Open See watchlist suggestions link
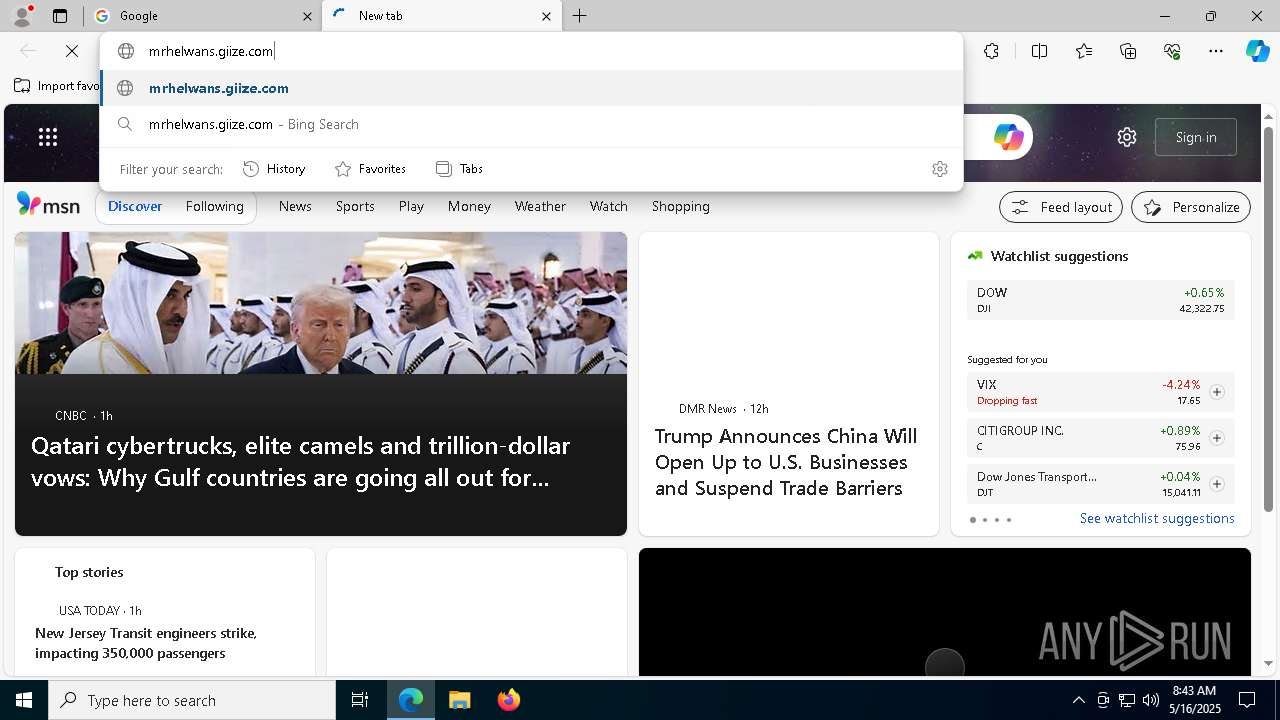The height and width of the screenshot is (720, 1280). click(x=1157, y=518)
